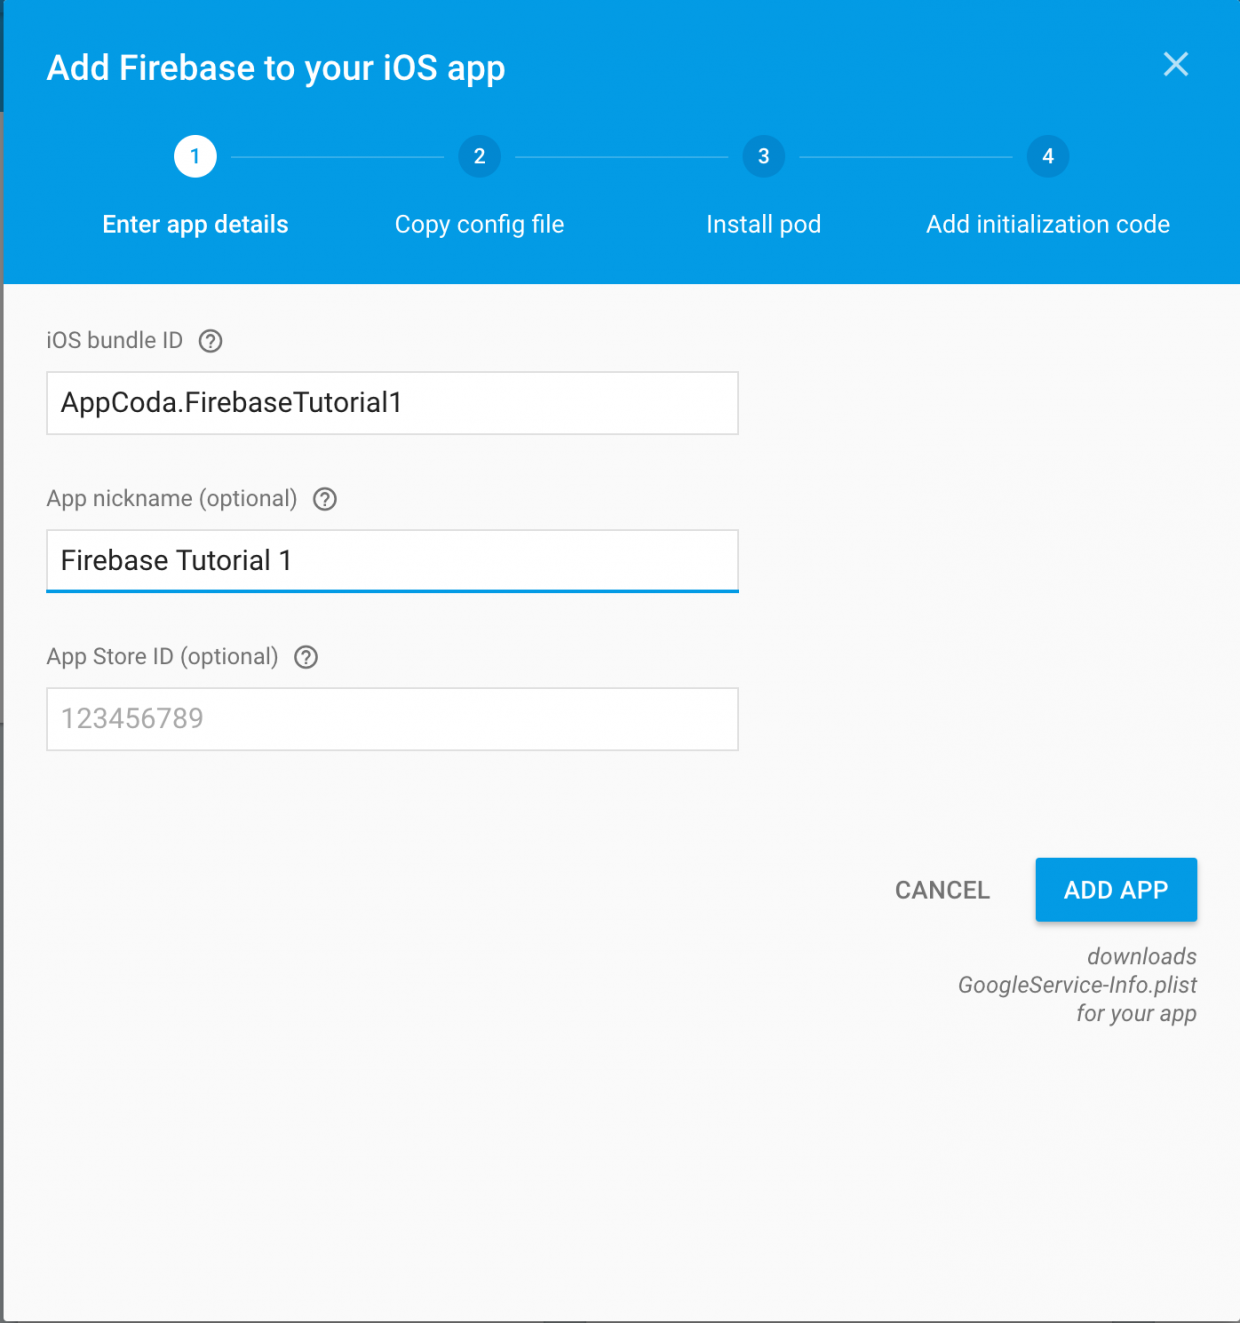Click the GoogleService-Info.plist download note

pyautogui.click(x=1077, y=985)
